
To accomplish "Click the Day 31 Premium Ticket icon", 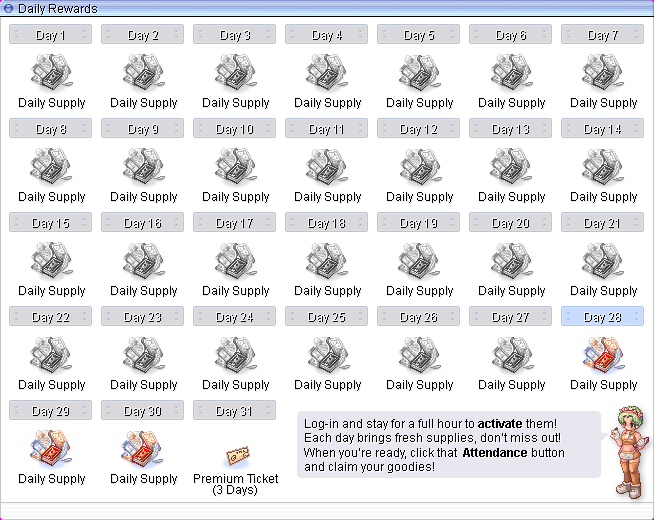I will (236, 455).
